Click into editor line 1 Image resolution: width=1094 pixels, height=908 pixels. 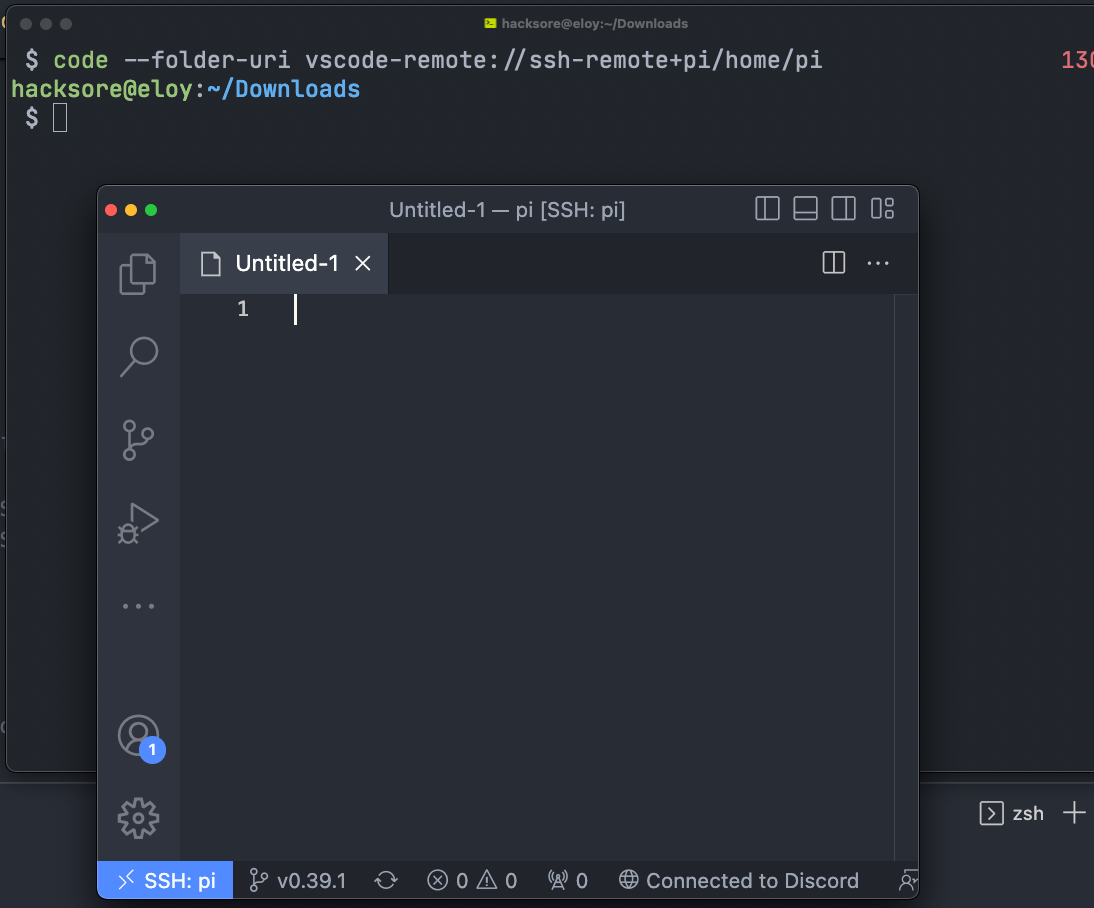click(x=593, y=308)
